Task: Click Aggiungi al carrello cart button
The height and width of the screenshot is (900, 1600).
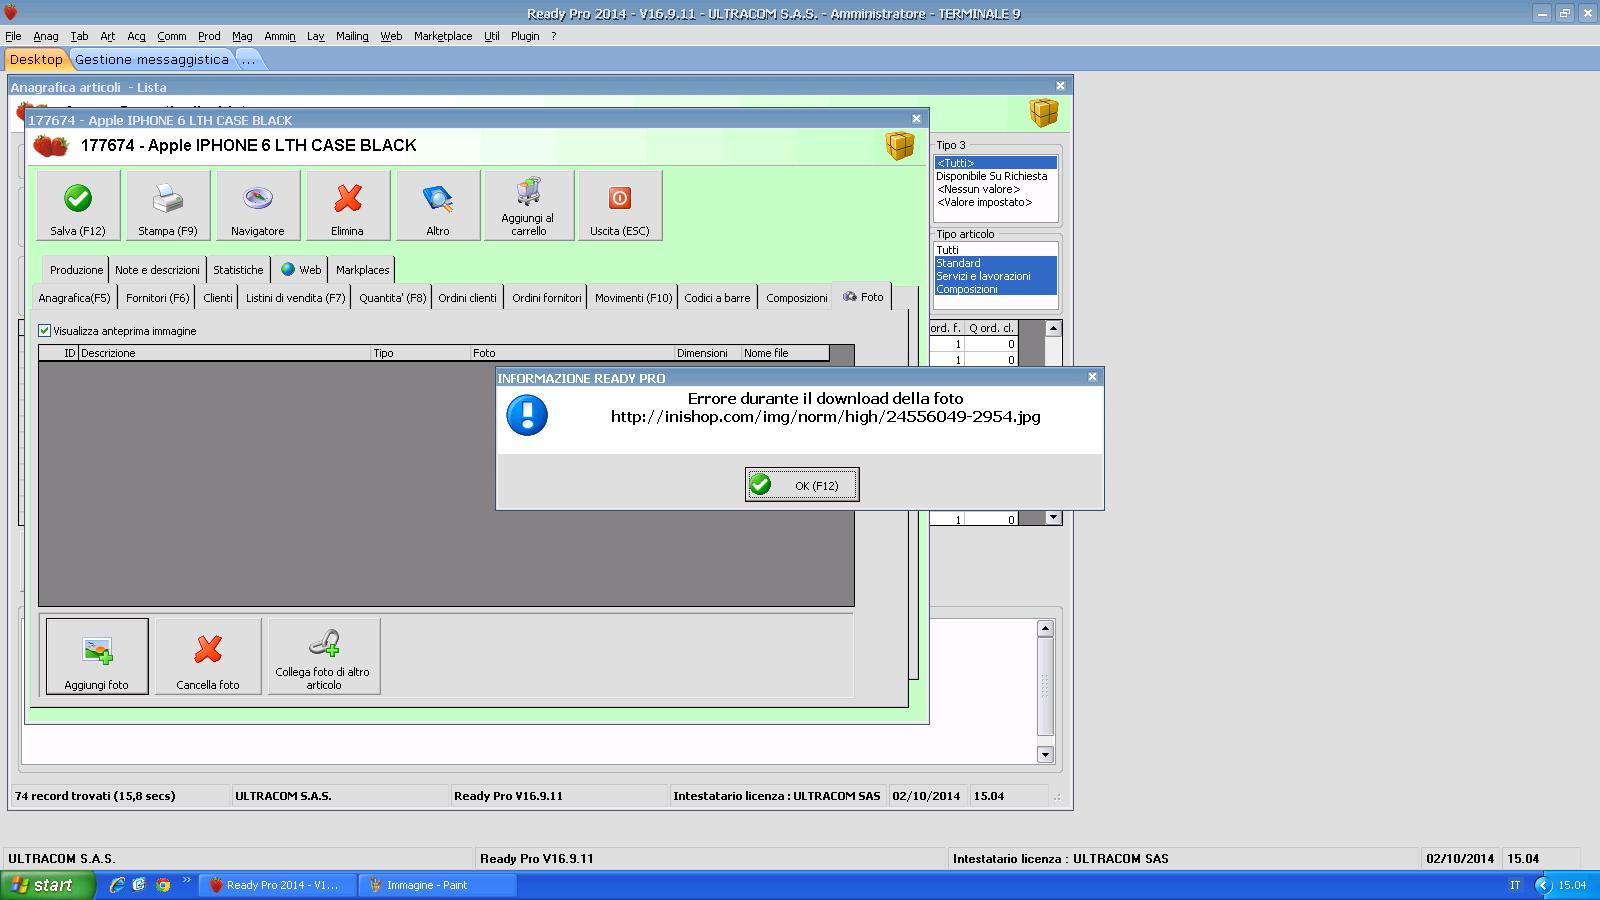Action: coord(529,205)
